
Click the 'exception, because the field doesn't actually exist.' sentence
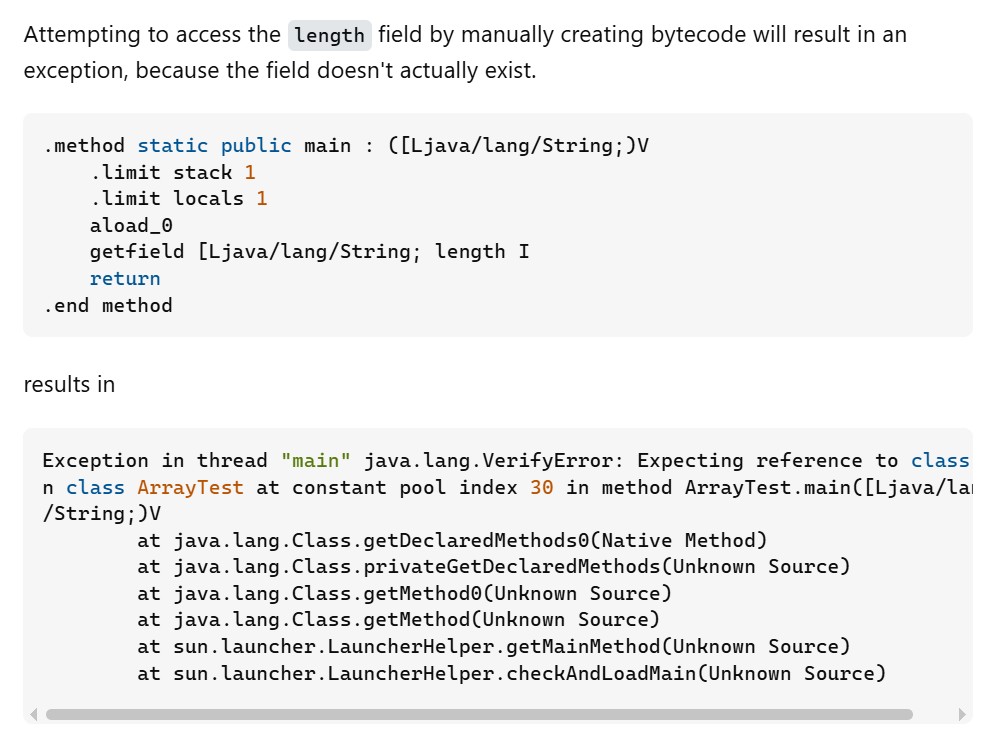pos(280,71)
